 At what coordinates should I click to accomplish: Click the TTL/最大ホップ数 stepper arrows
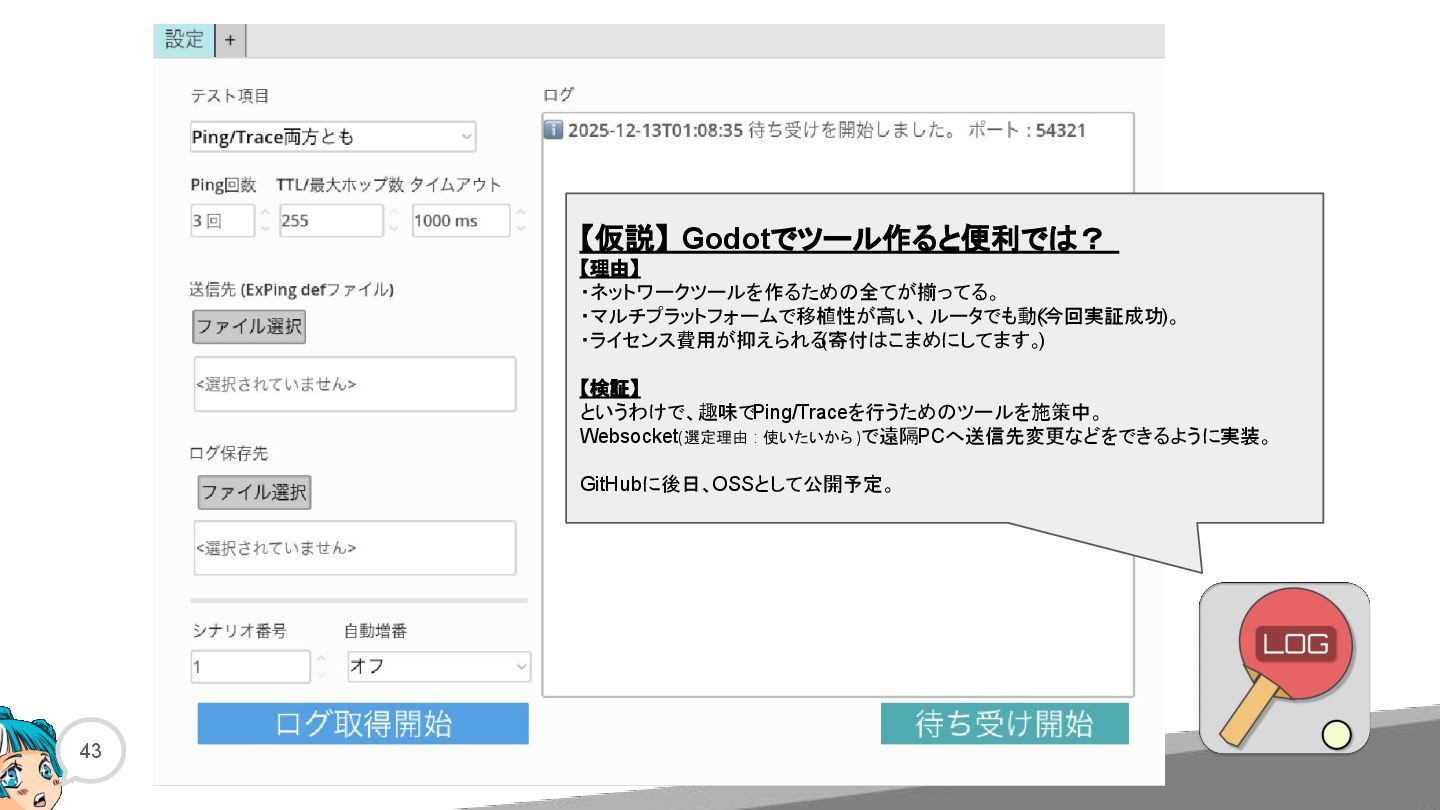394,221
